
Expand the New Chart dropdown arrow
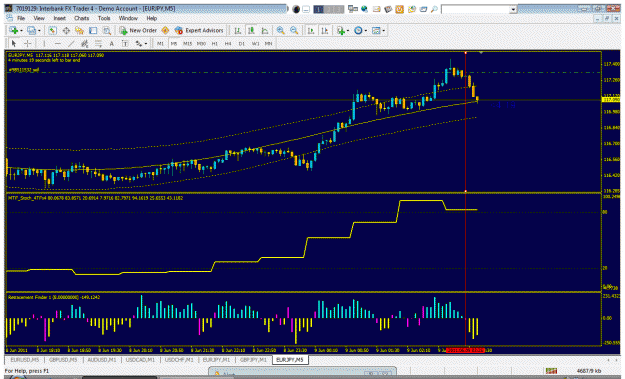[21, 31]
